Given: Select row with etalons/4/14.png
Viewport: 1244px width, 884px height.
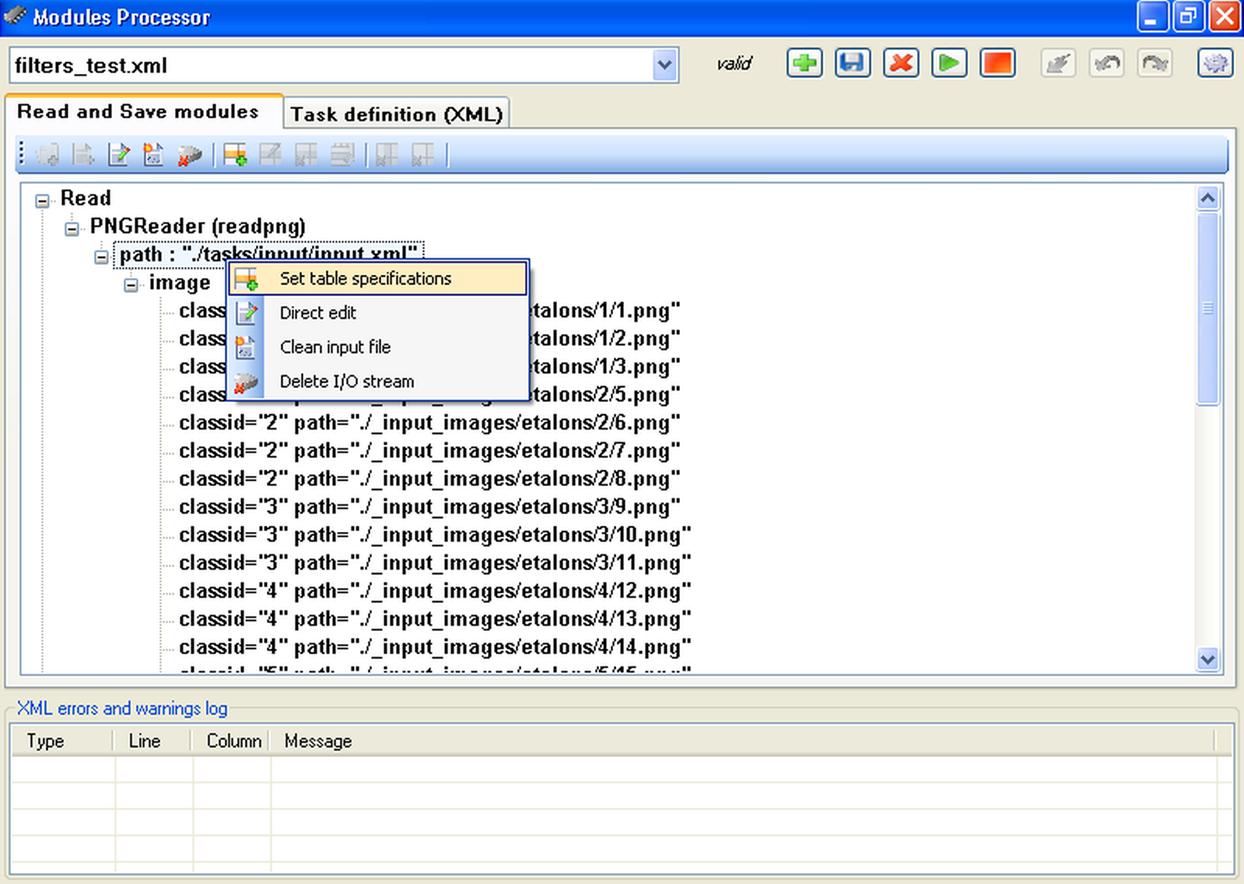Looking at the screenshot, I should point(435,646).
